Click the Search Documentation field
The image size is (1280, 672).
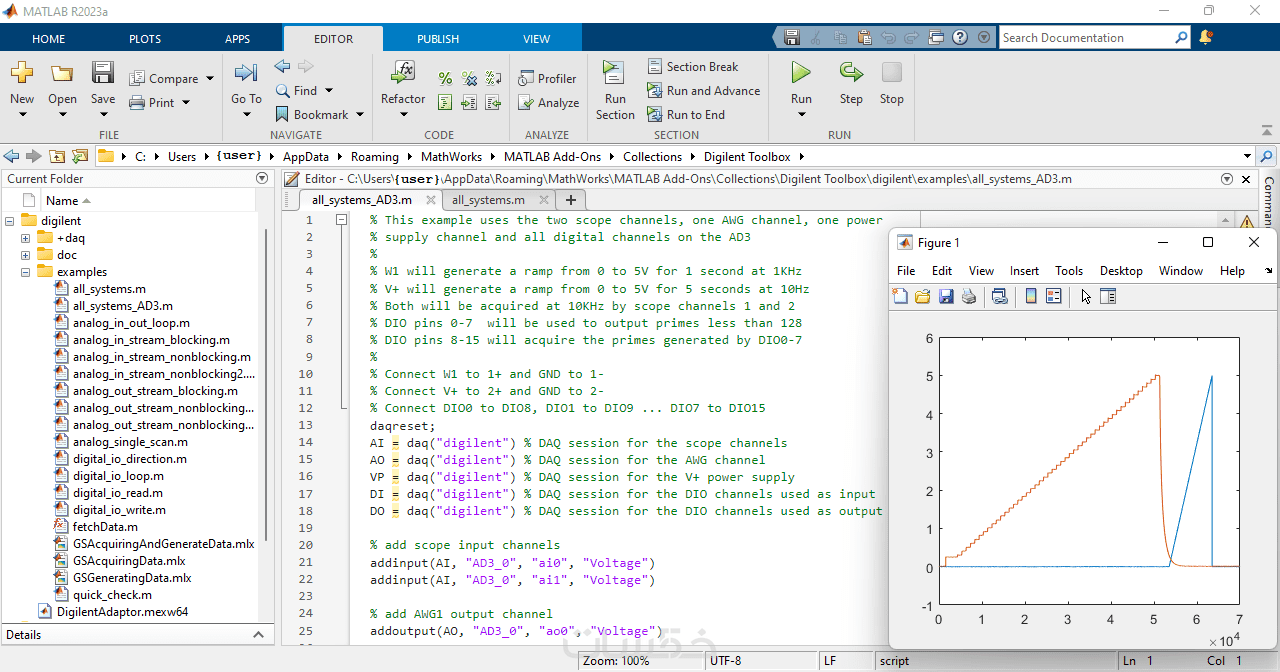(1088, 37)
